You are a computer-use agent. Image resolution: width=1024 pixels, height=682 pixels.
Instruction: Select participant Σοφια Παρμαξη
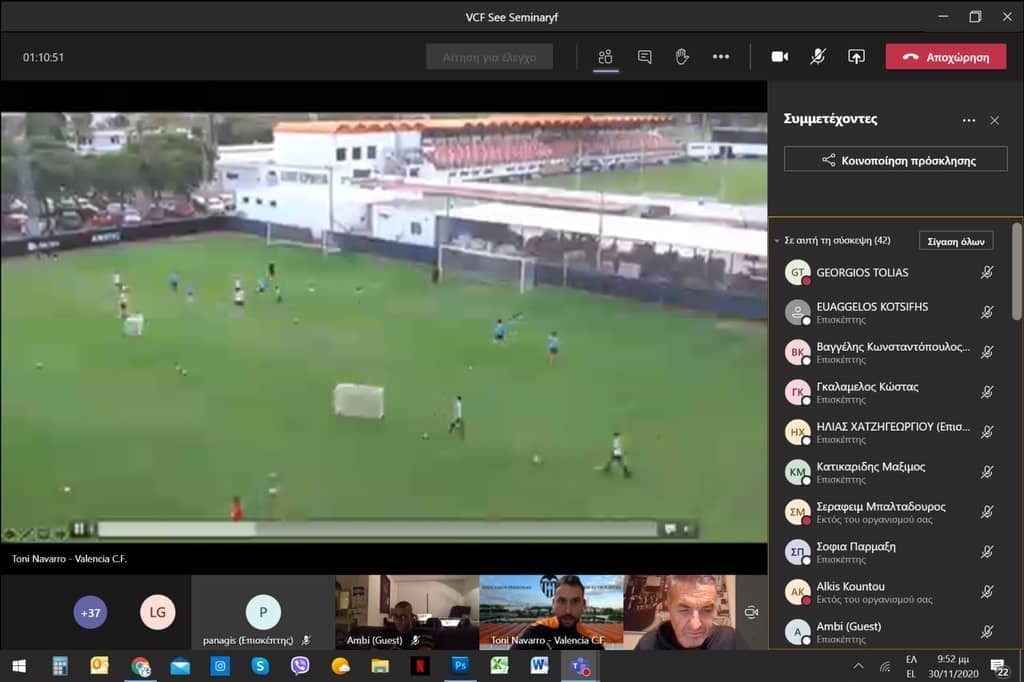pos(891,552)
